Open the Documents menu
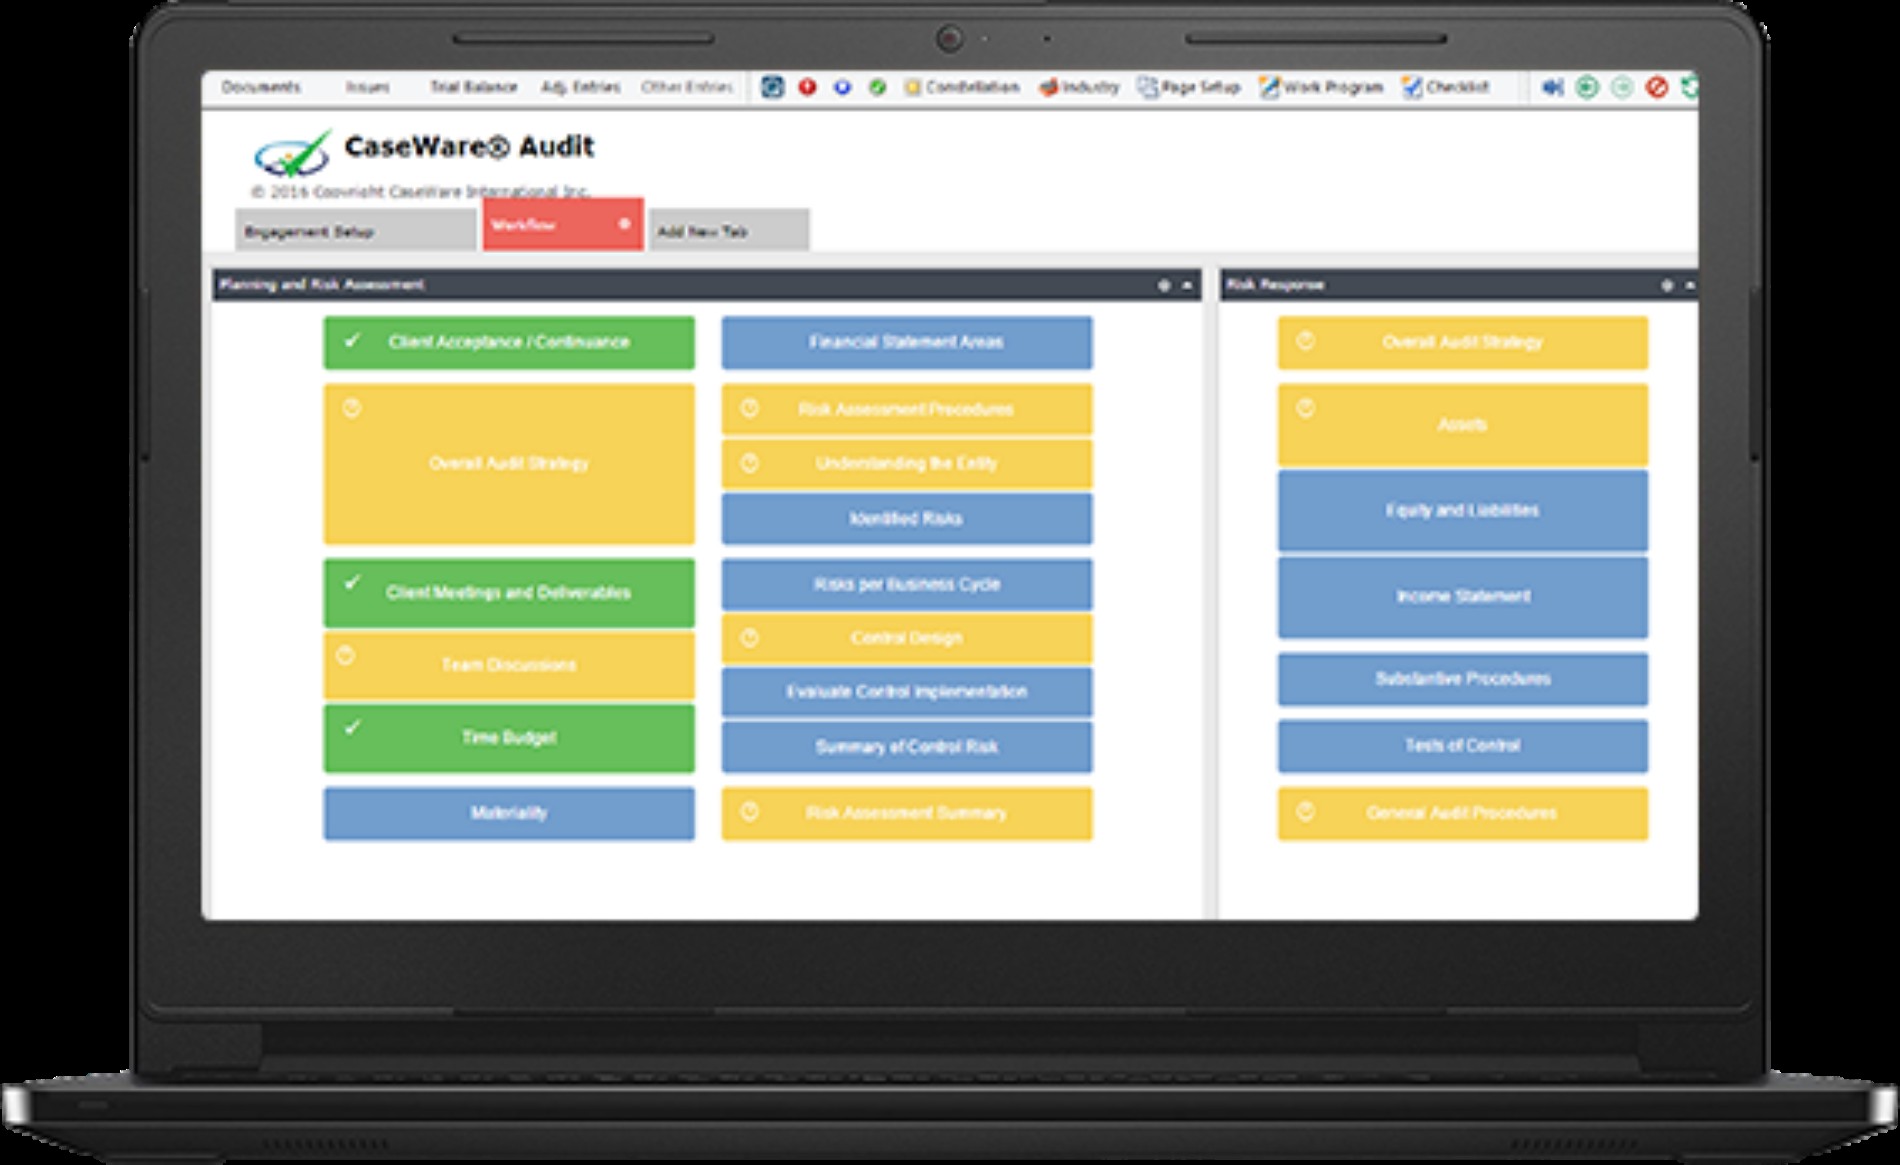Screen dimensions: 1900x1165 coord(261,87)
